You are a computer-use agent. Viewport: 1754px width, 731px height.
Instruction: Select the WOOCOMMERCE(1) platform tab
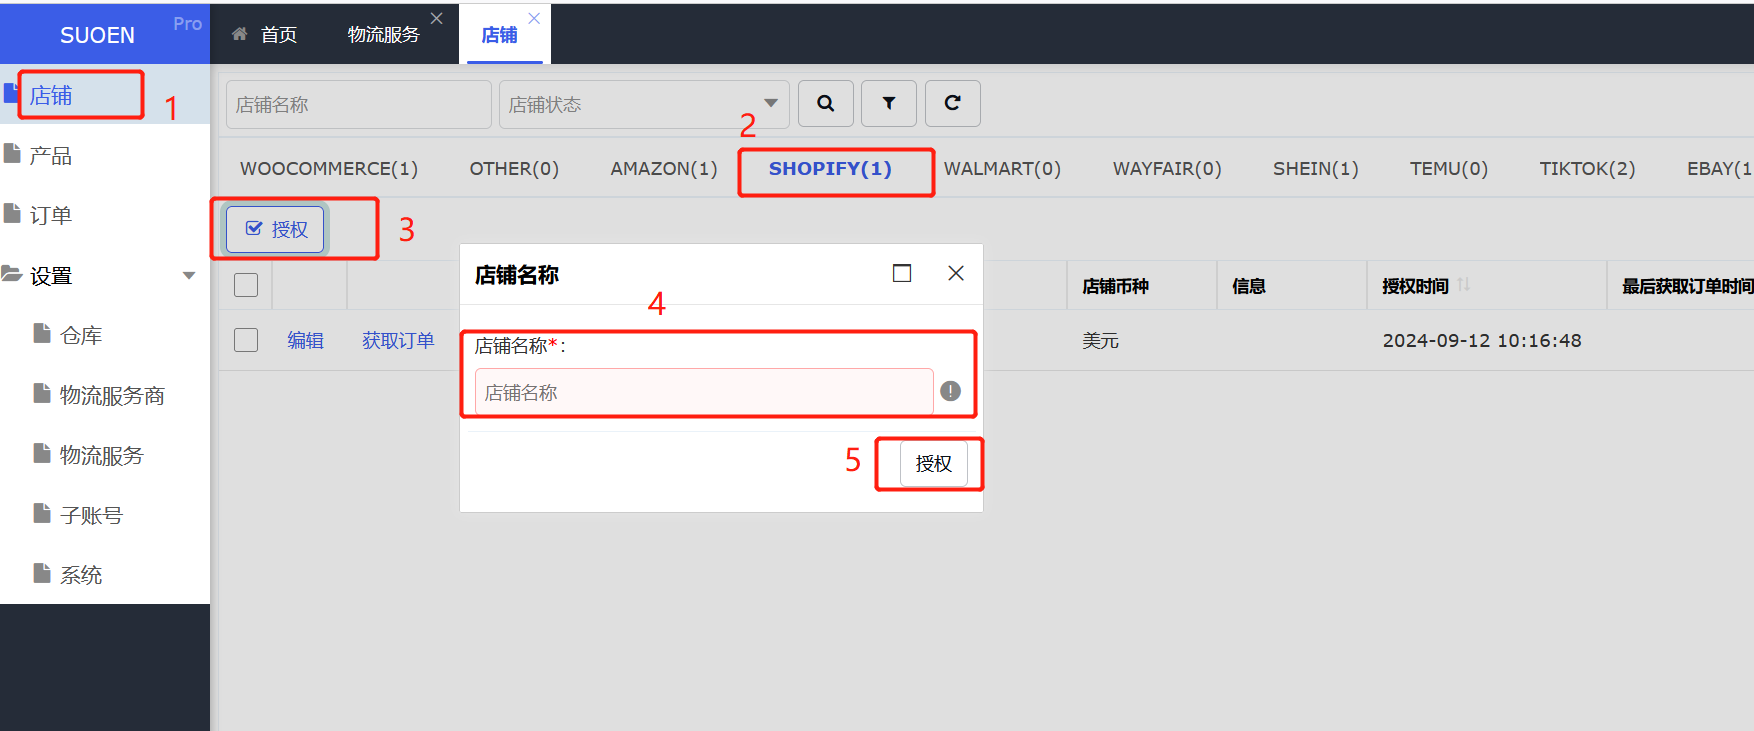click(329, 169)
